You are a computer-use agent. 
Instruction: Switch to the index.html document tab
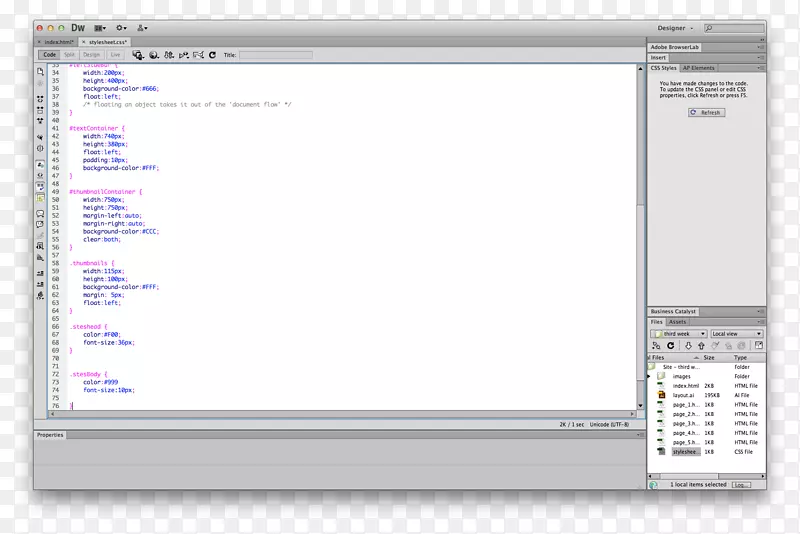coord(59,42)
